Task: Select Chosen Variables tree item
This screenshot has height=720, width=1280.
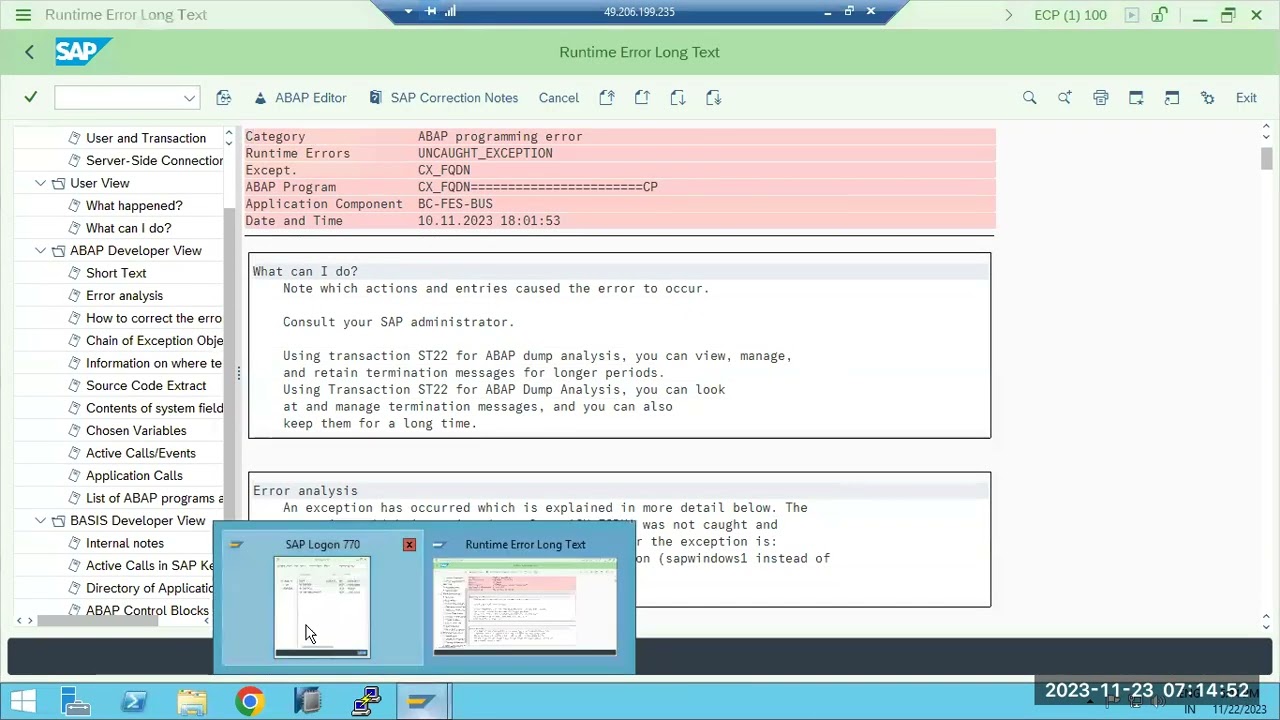Action: pos(136,431)
